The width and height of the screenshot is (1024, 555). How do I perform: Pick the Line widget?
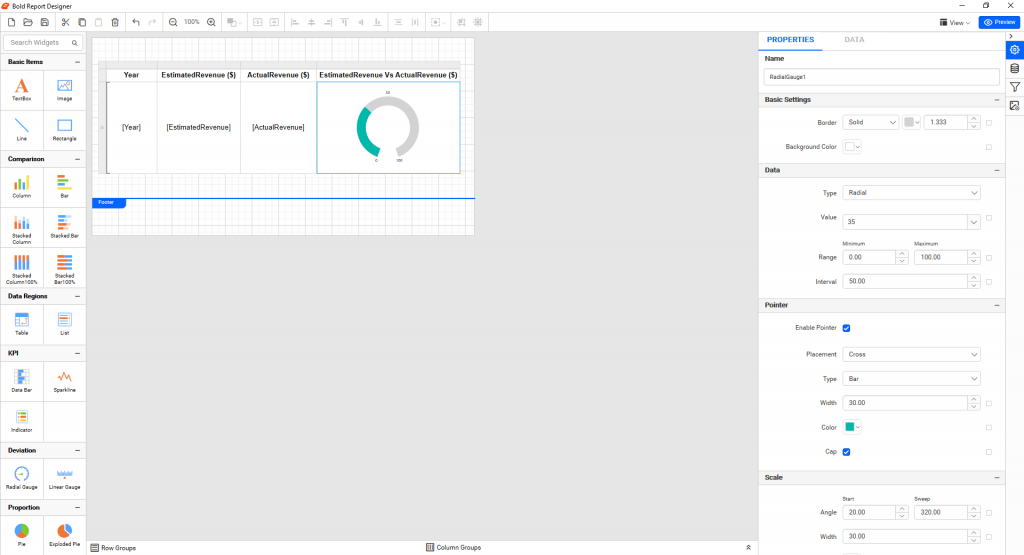coord(22,129)
